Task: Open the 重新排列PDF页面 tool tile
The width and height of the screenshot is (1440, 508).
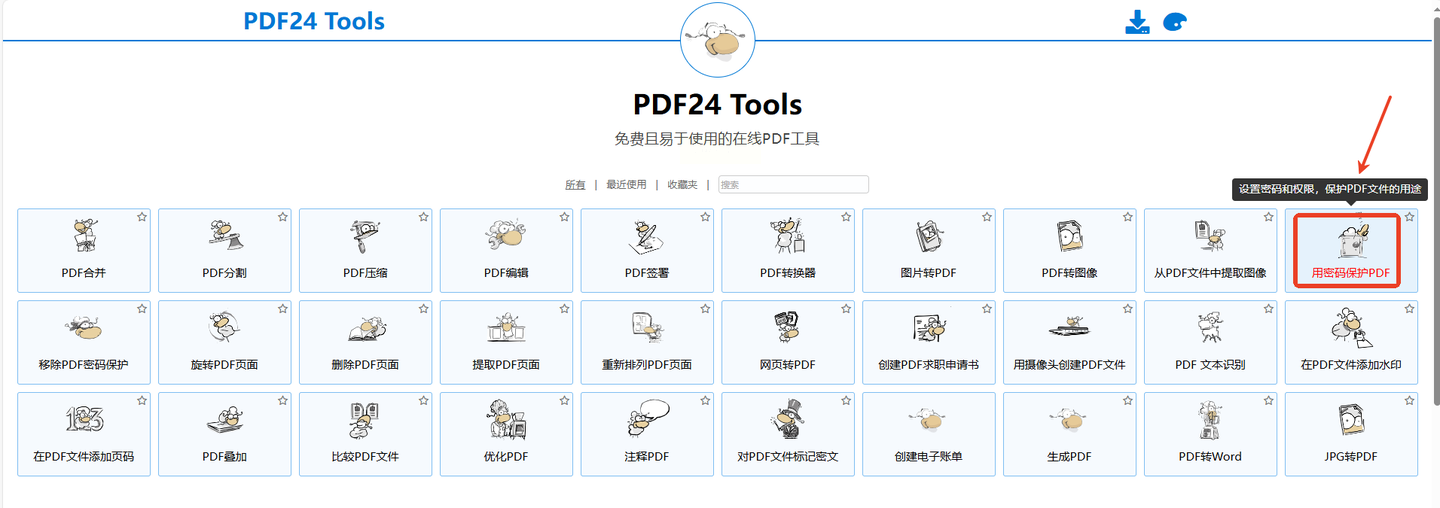Action: [x=648, y=343]
